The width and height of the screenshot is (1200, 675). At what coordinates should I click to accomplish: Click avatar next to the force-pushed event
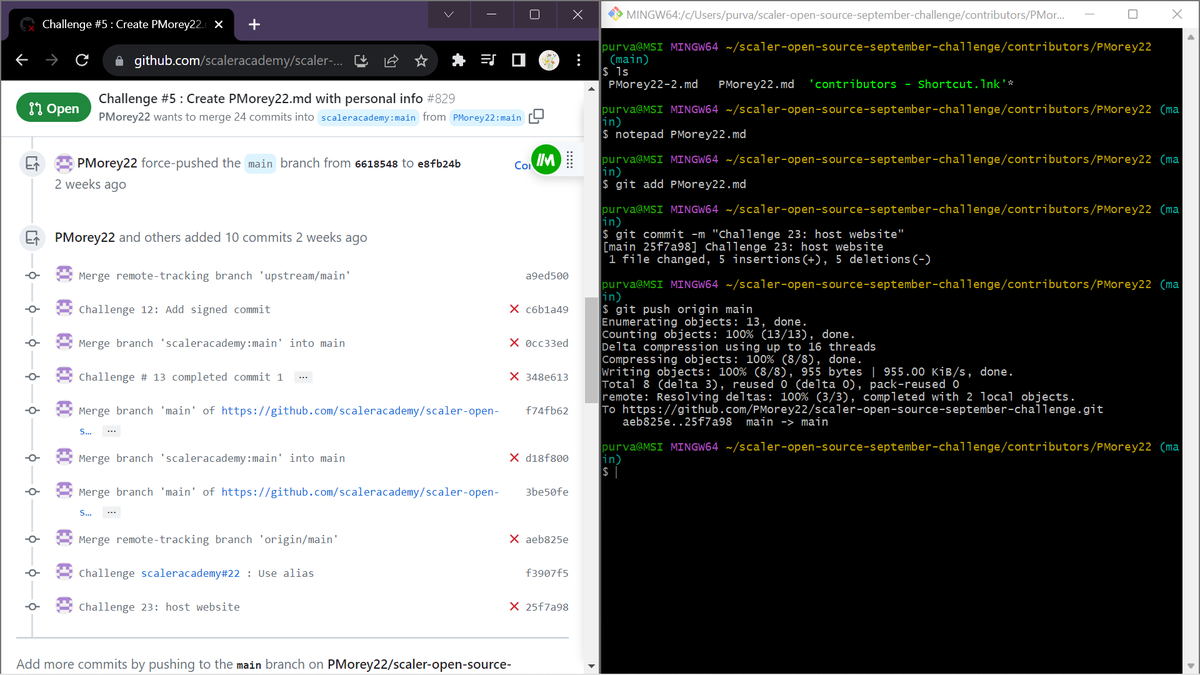coord(64,163)
